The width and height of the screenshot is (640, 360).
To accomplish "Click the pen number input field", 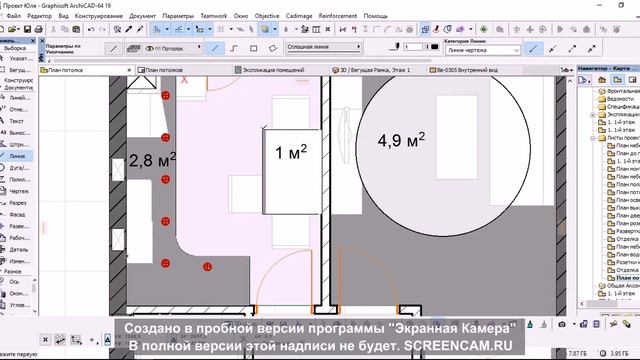I will (413, 47).
